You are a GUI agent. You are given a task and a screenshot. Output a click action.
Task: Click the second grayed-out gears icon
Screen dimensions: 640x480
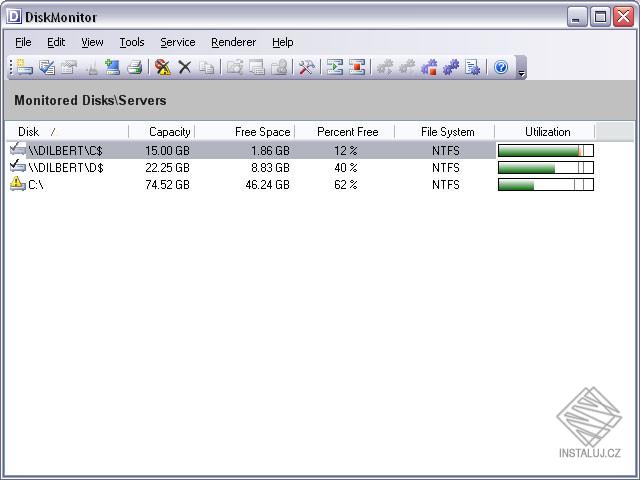point(407,67)
